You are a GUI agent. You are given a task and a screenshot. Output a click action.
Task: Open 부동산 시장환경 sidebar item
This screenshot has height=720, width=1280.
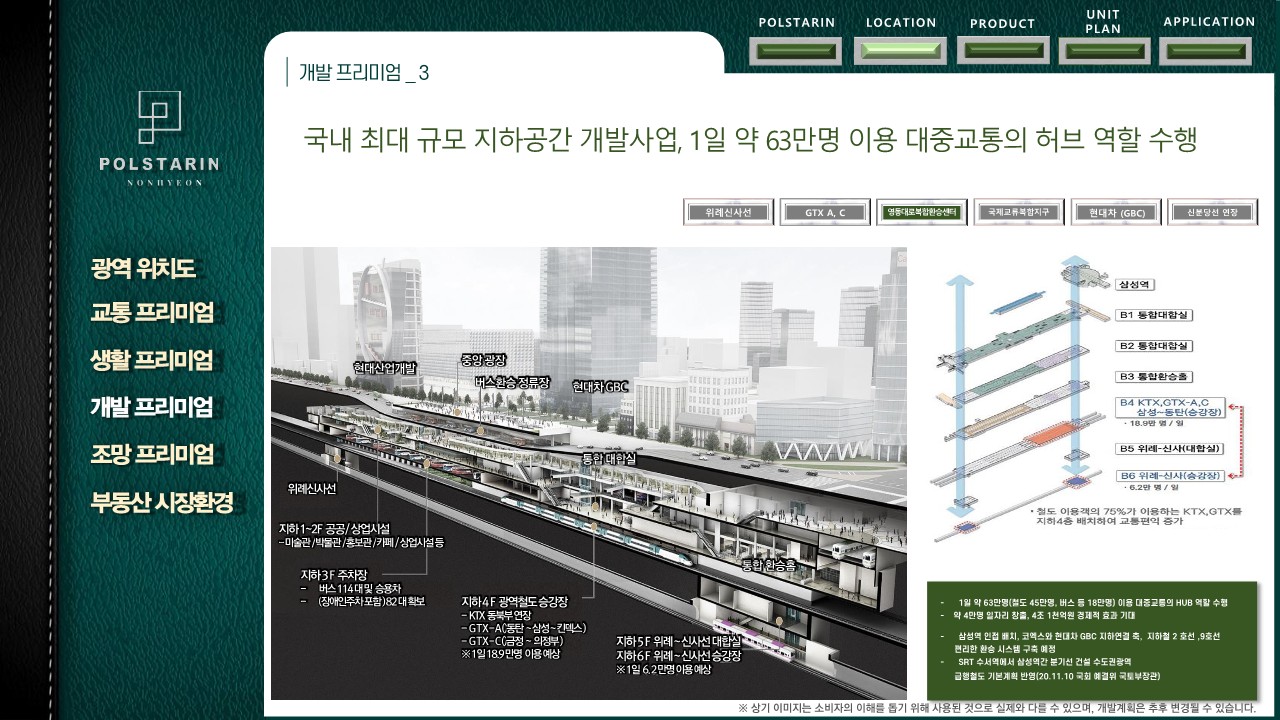(x=162, y=501)
